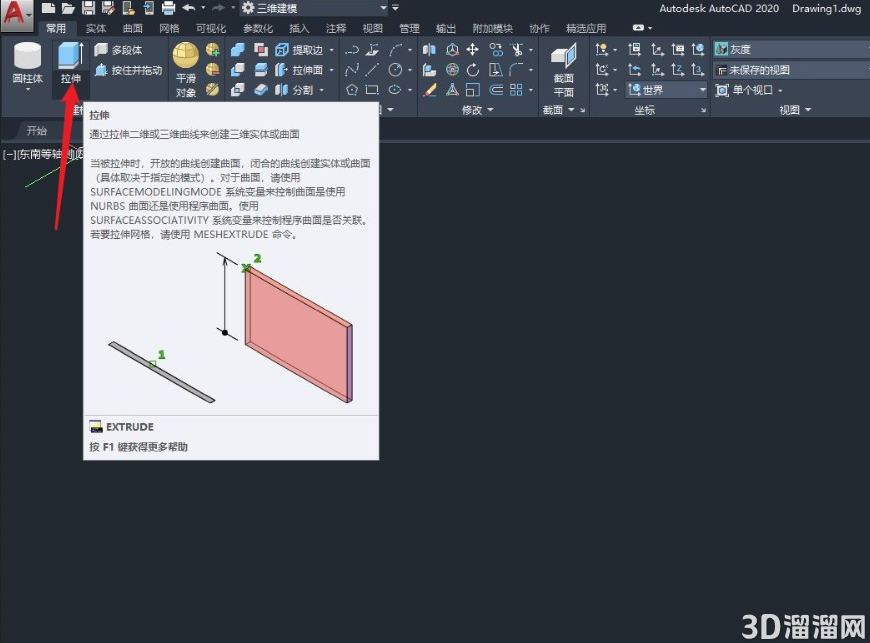Switch to the 注释 ribbon tab
This screenshot has width=870, height=643.
click(x=336, y=28)
